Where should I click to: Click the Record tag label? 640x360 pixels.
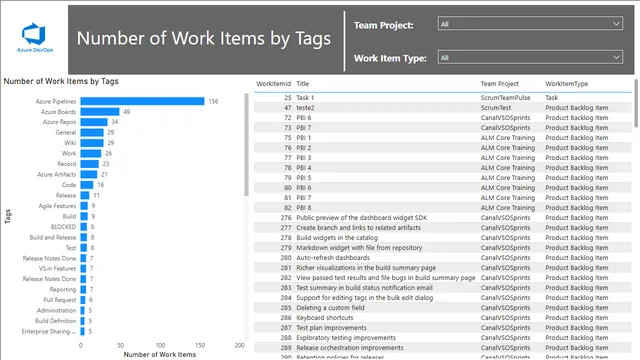coord(67,164)
